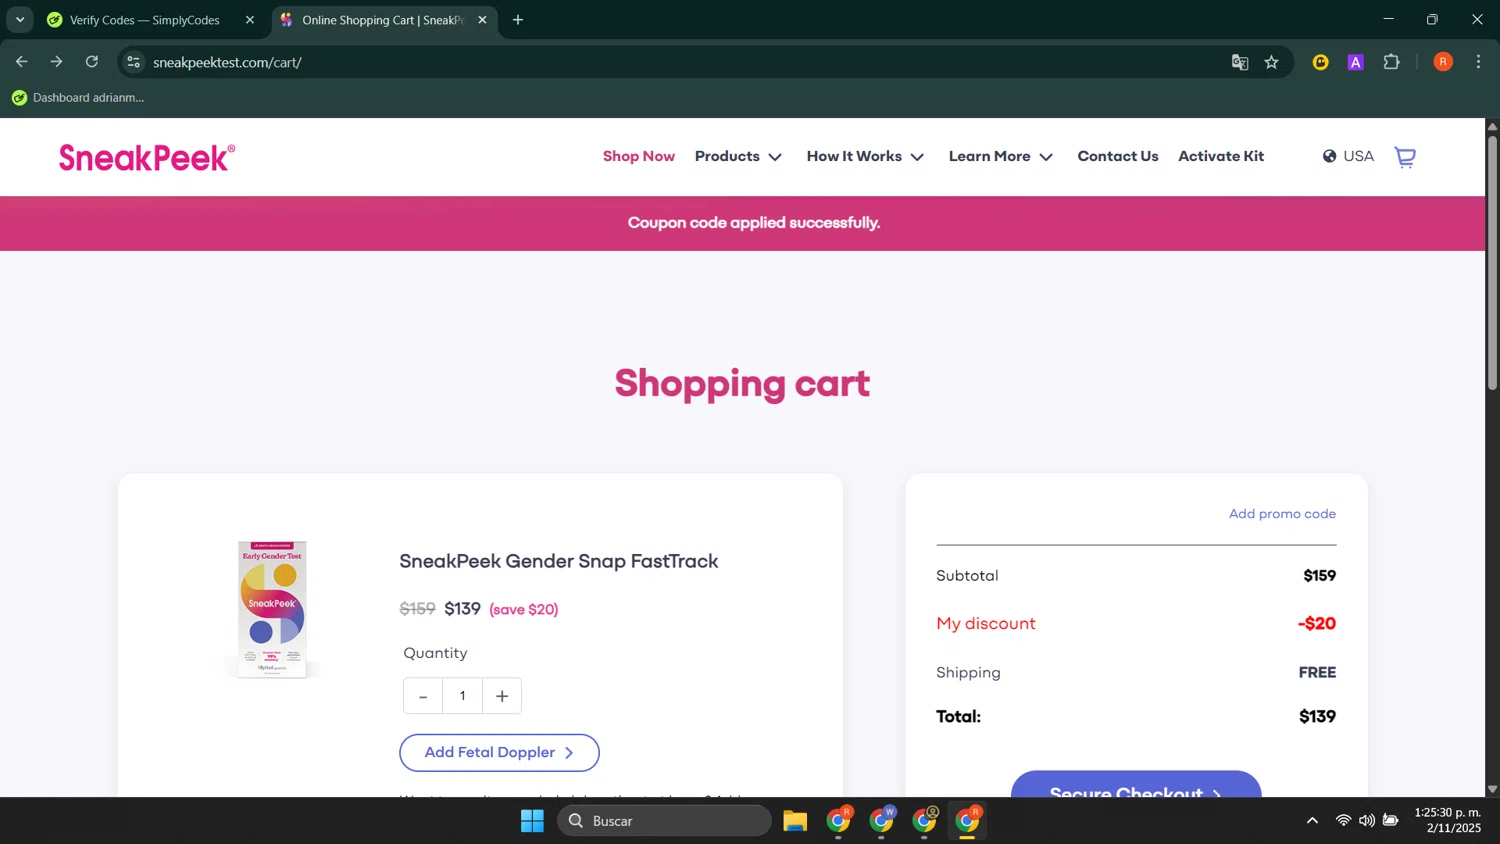This screenshot has width=1500, height=844.
Task: Open the clock and date panel
Action: pyautogui.click(x=1448, y=820)
